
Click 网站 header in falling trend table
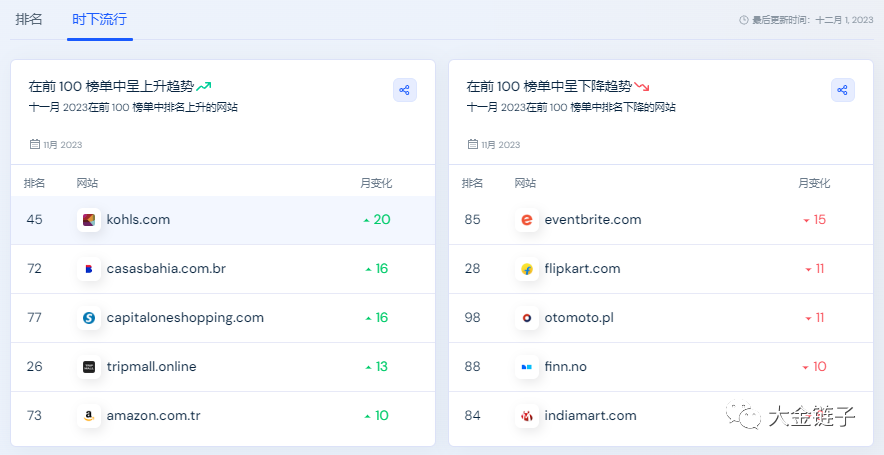coord(525,183)
